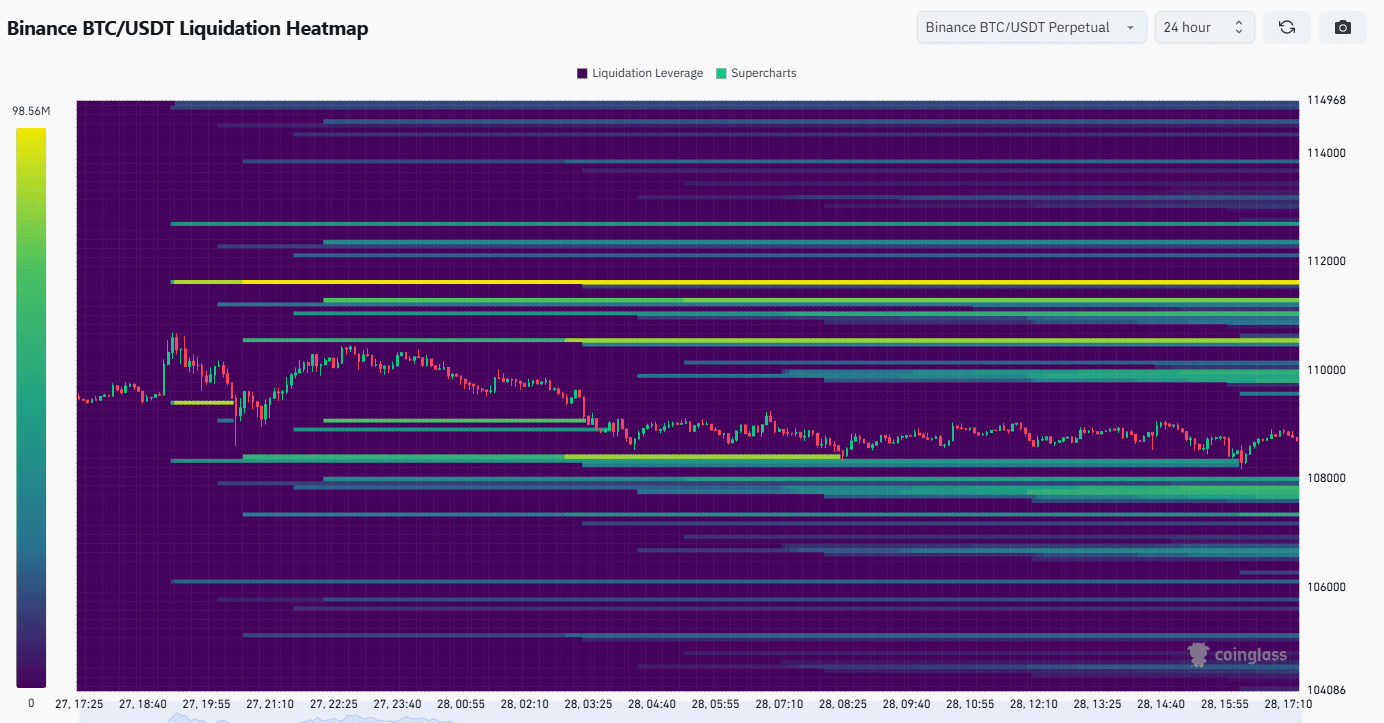Click the "28, 02:10" time axis label
The image size is (1384, 723).
(x=525, y=704)
